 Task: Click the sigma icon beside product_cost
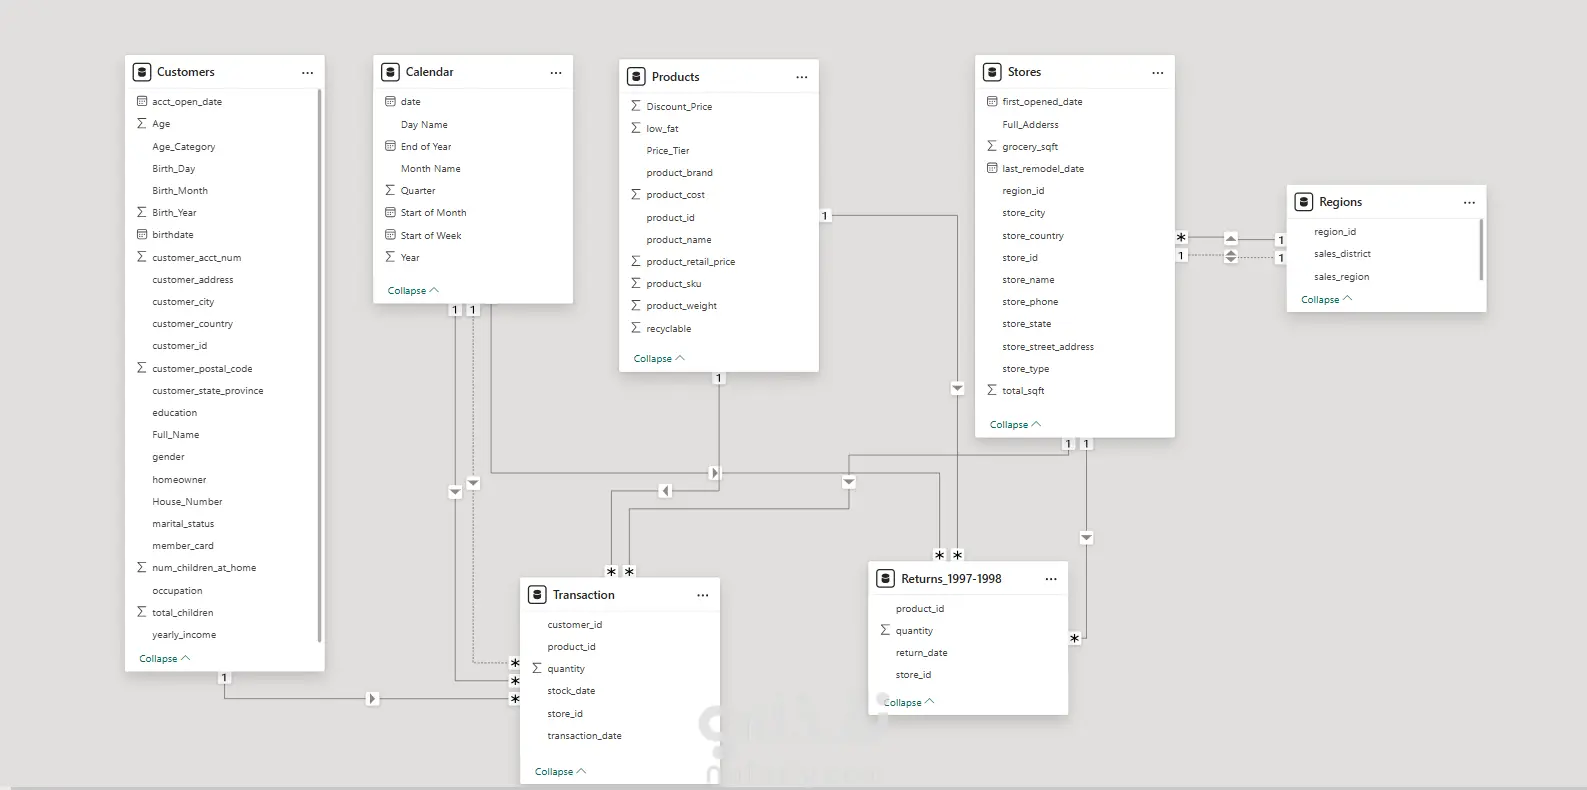[636, 194]
